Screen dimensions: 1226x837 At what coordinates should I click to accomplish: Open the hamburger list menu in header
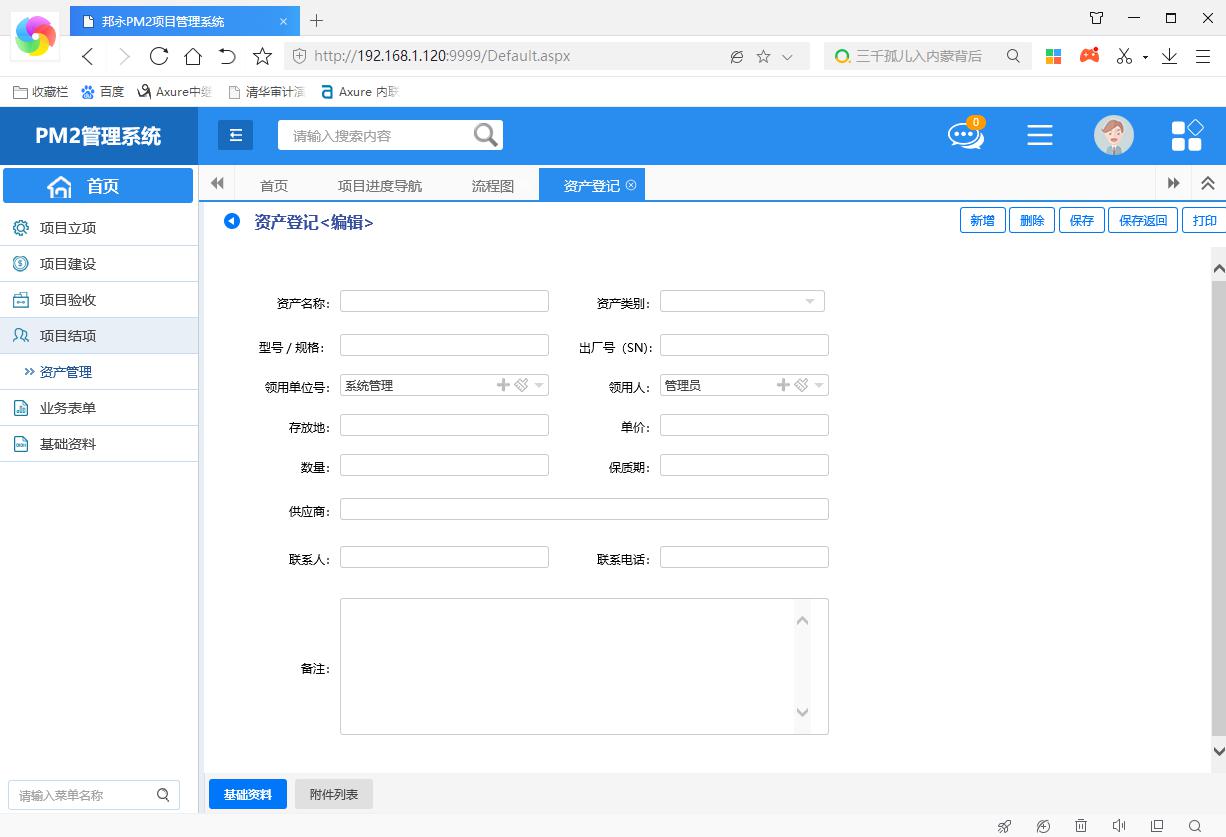[x=1040, y=135]
